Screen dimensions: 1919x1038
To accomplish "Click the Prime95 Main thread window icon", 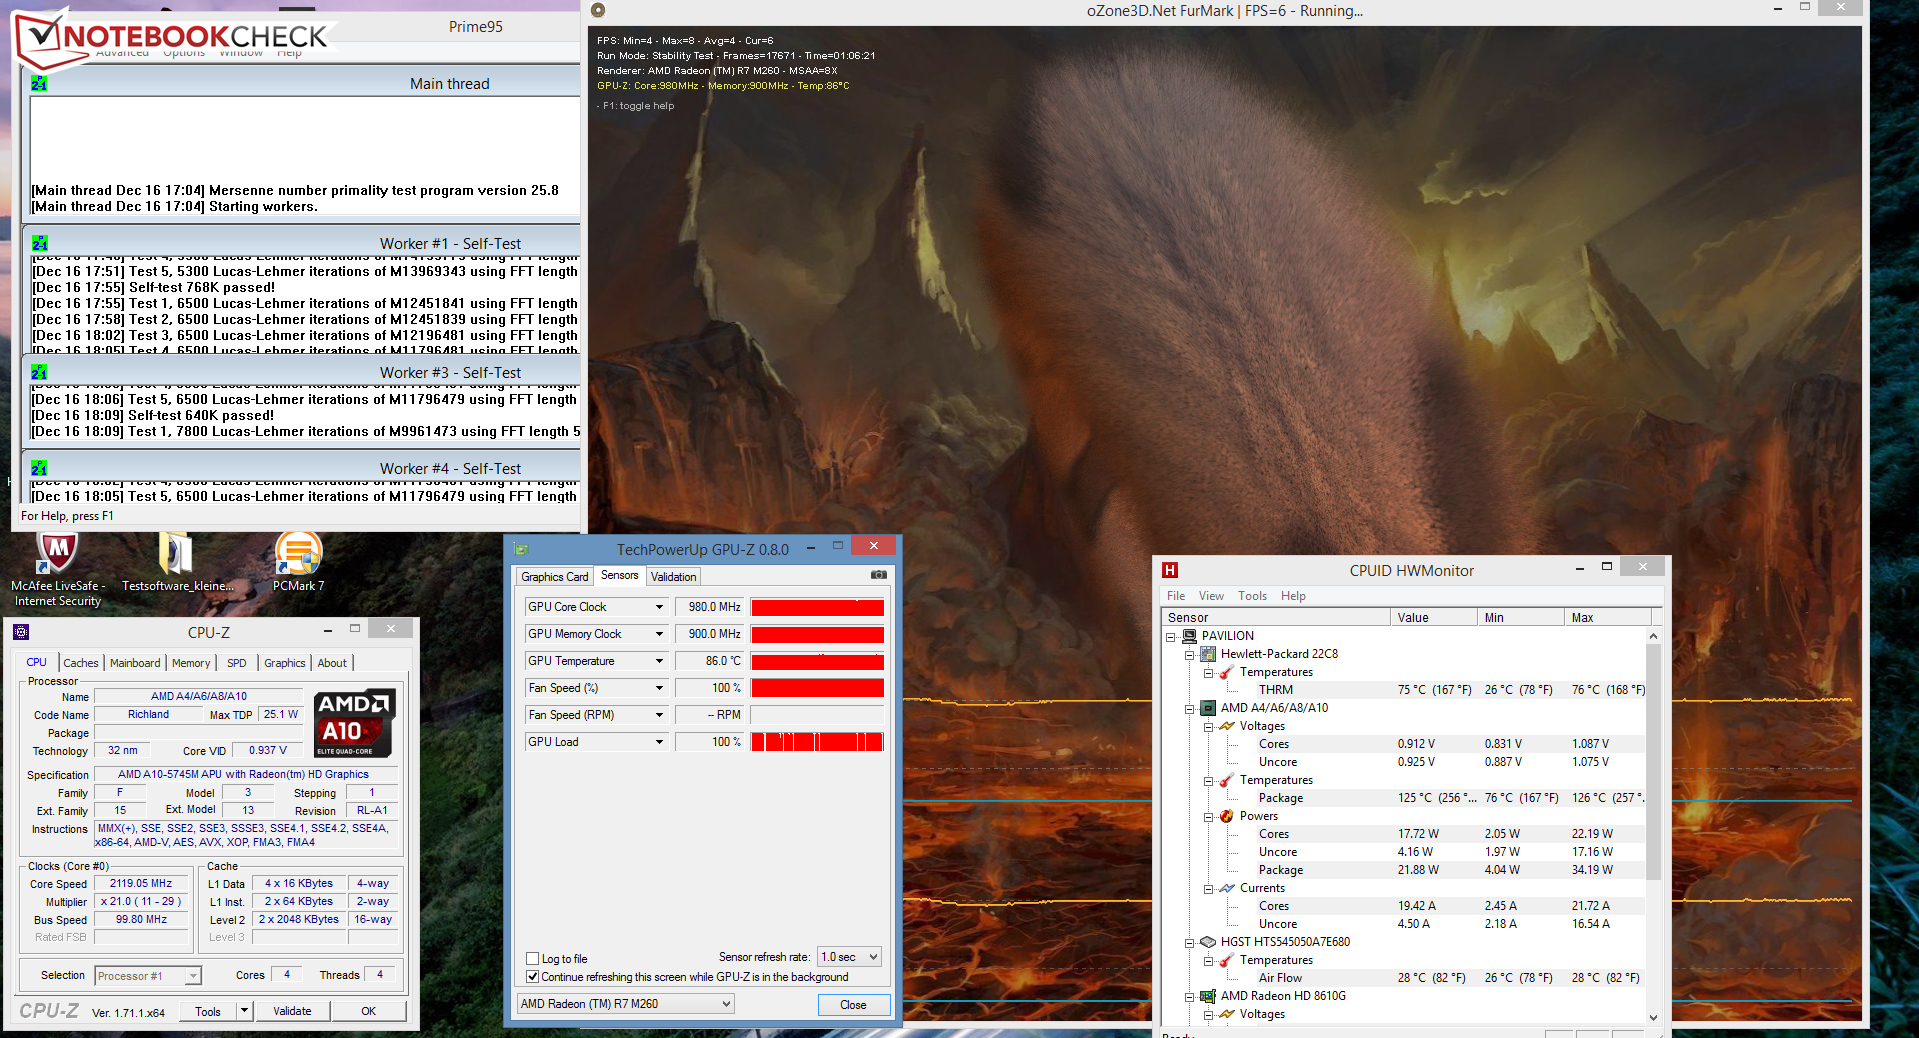I will (39, 84).
